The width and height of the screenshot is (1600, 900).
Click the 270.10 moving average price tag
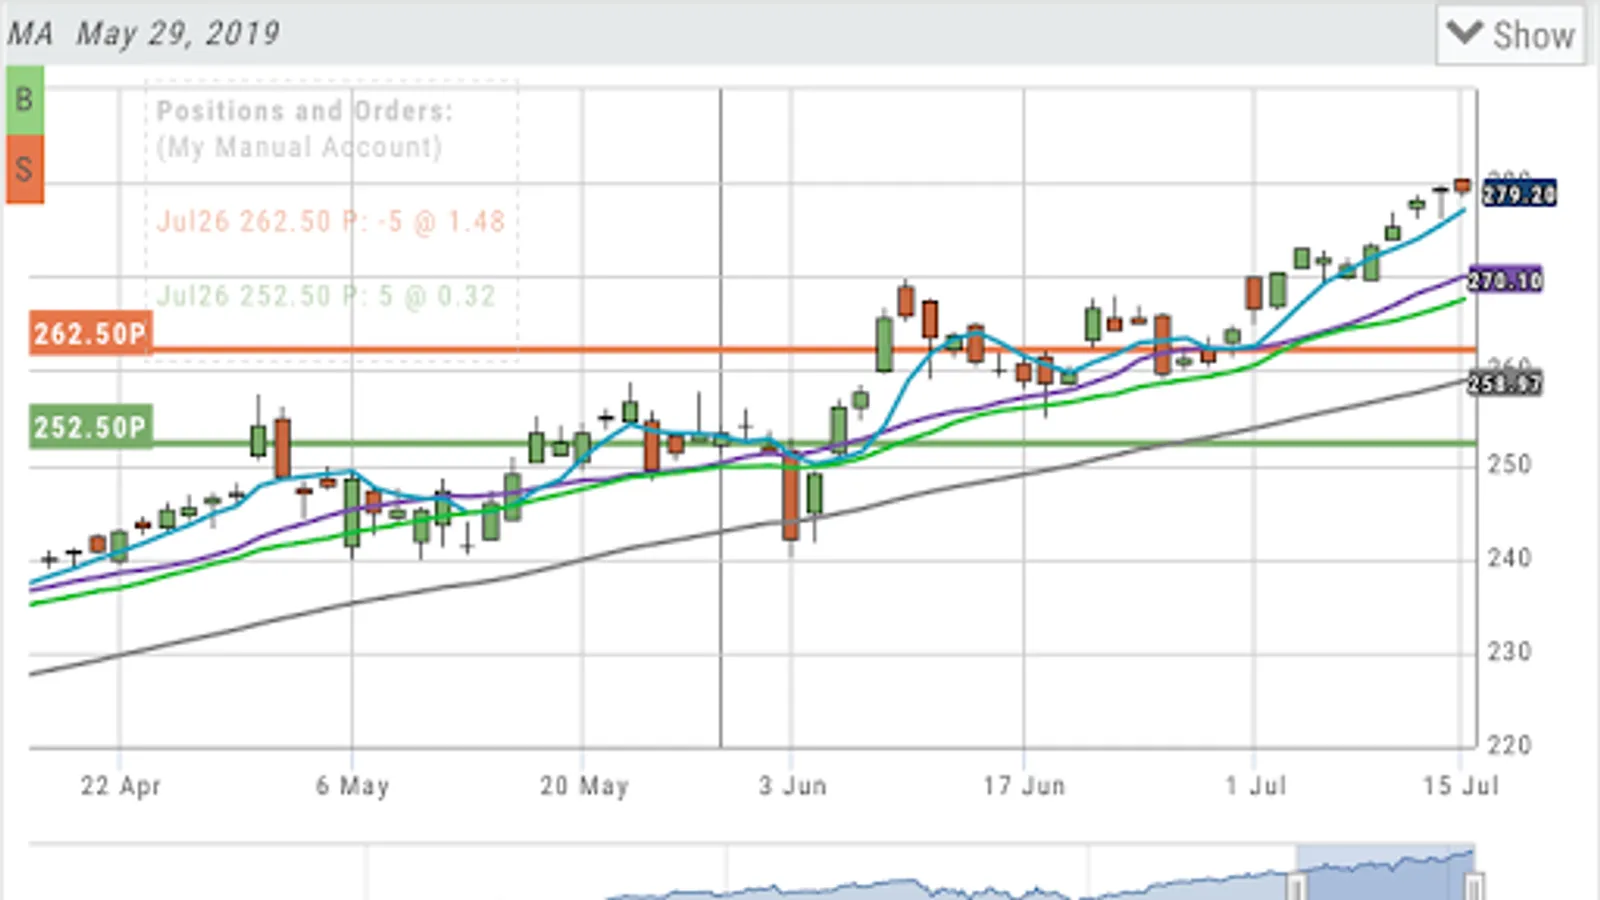point(1505,280)
